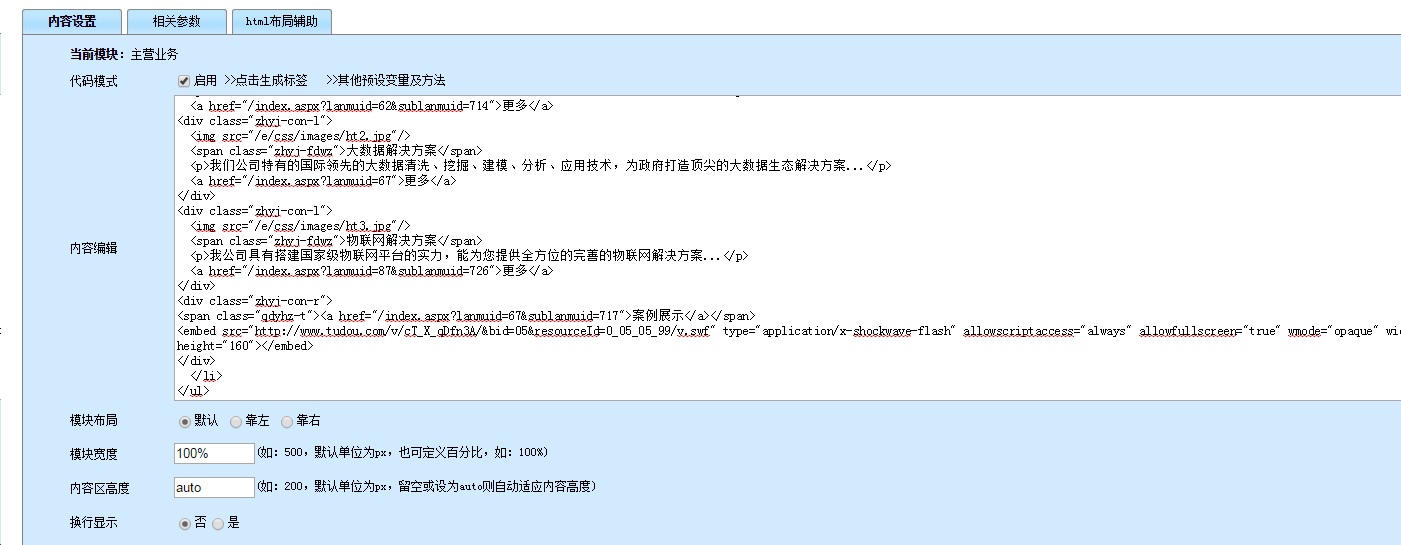Click the 模块宽度 input showing 100%
Image resolution: width=1401 pixels, height=545 pixels.
point(214,453)
